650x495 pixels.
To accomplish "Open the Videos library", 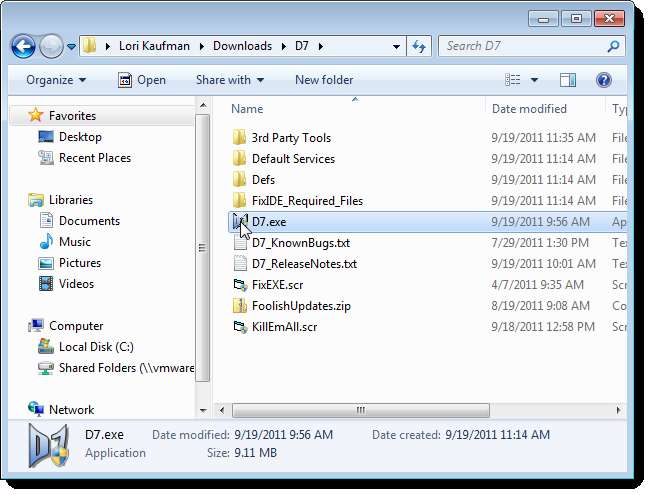I will point(77,284).
